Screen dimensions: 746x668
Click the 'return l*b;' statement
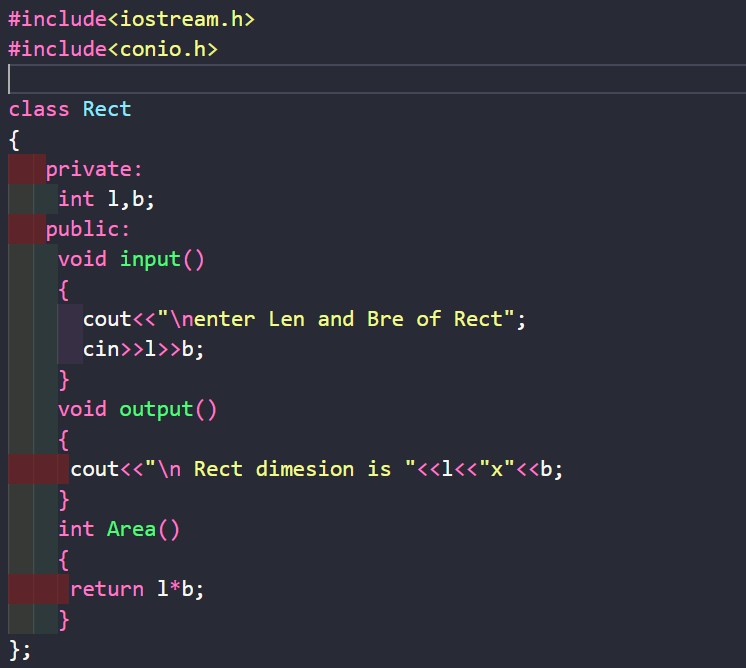137,589
